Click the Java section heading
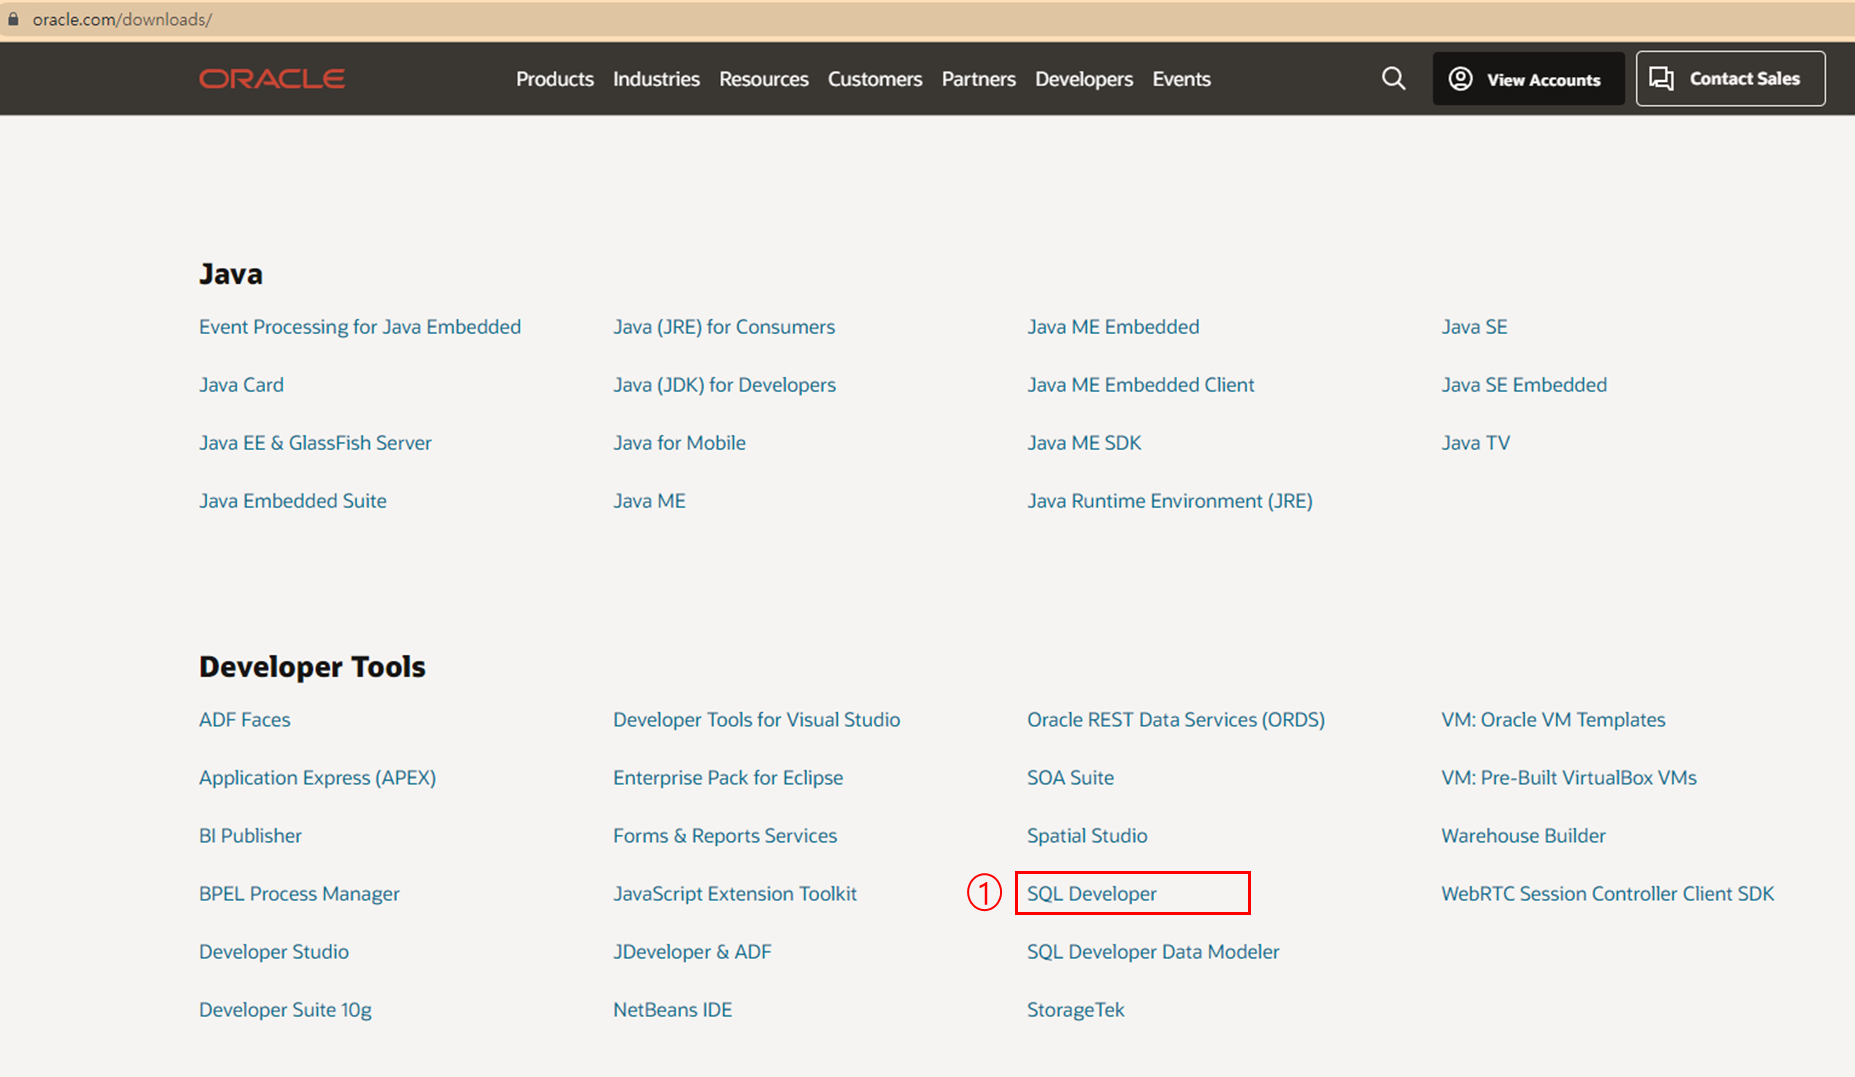1855x1077 pixels. pos(231,274)
